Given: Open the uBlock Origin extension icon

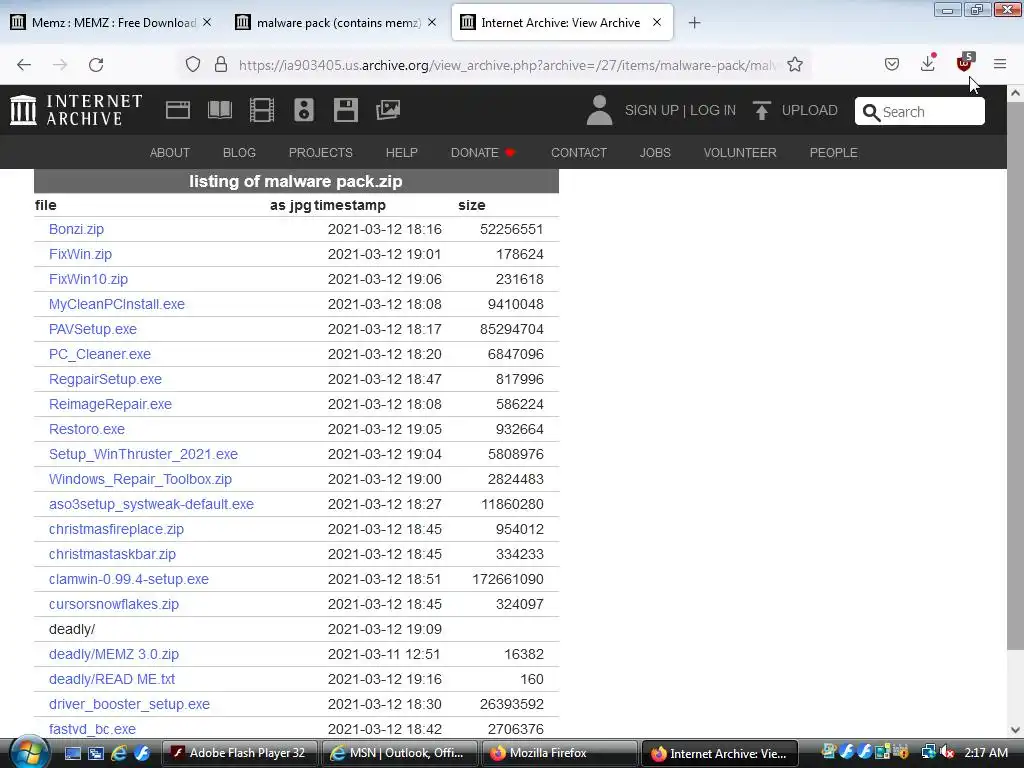Looking at the screenshot, I should click(x=964, y=63).
